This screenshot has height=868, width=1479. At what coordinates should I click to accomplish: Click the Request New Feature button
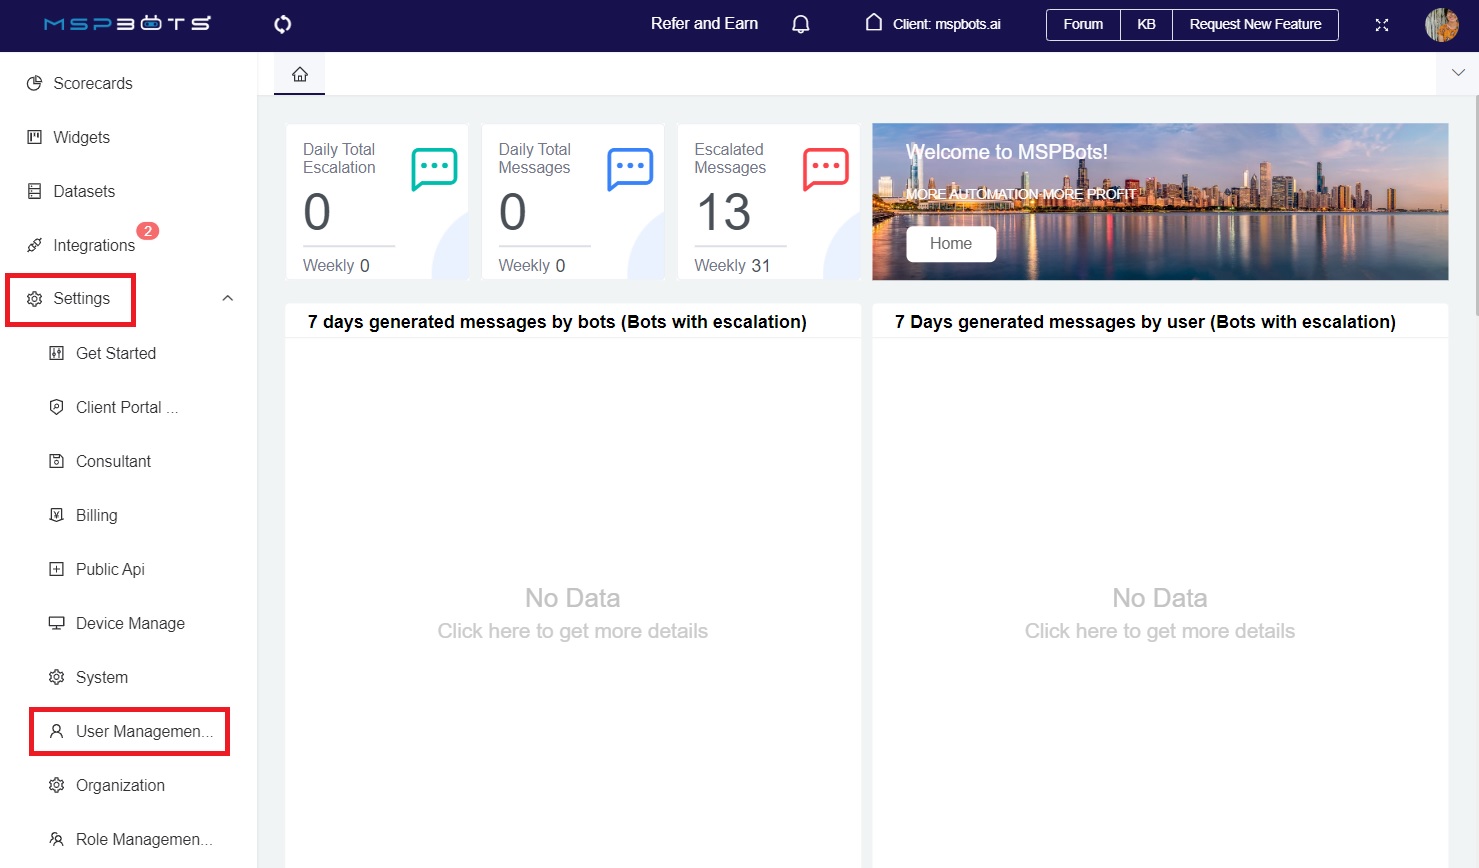1255,24
